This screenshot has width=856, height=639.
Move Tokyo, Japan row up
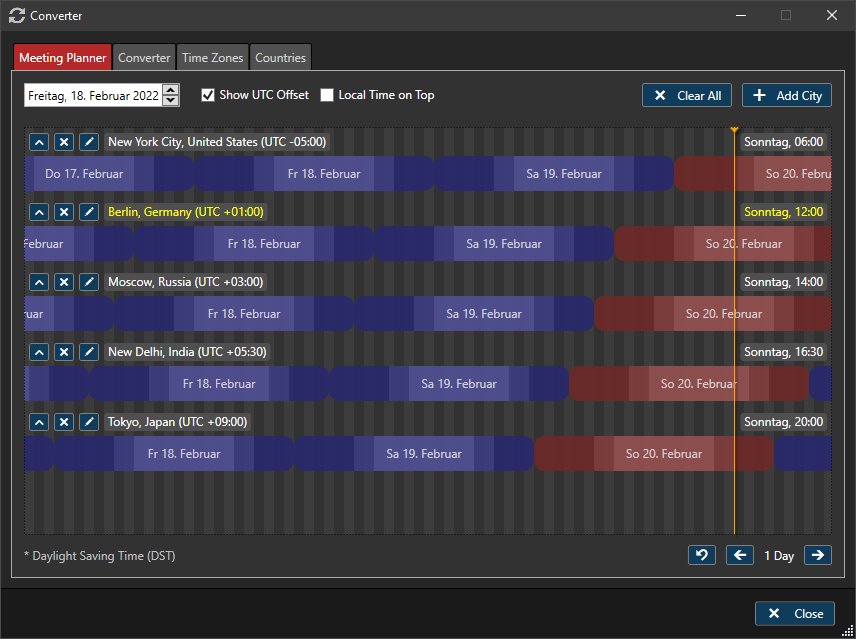(38, 422)
